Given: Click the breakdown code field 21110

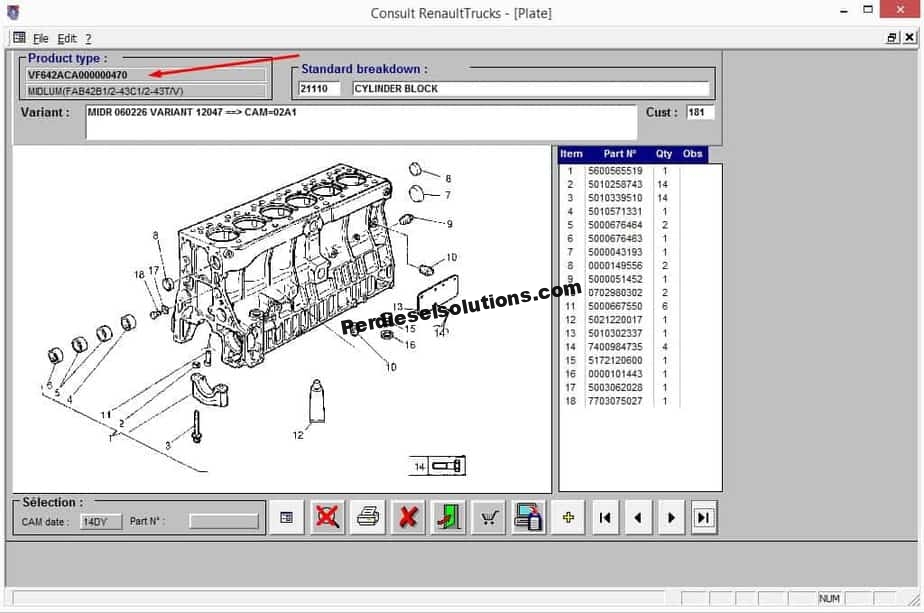Looking at the screenshot, I should (319, 88).
